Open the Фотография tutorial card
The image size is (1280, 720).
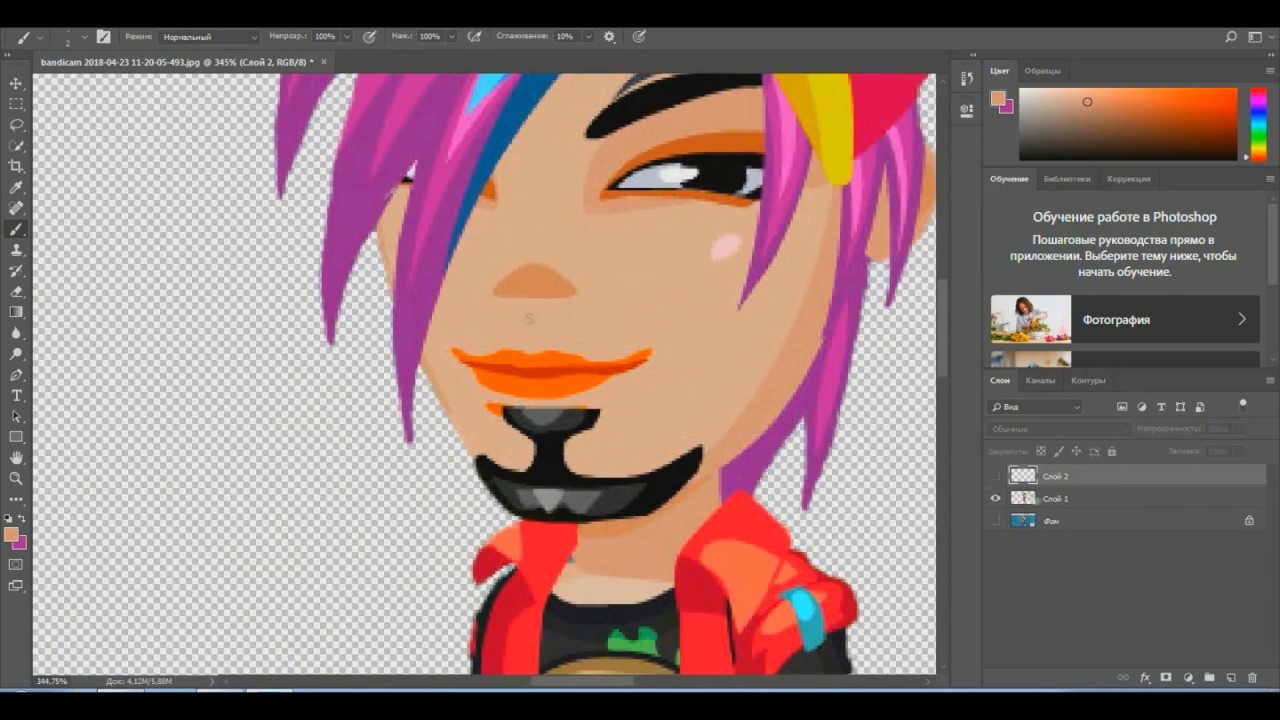[1125, 319]
